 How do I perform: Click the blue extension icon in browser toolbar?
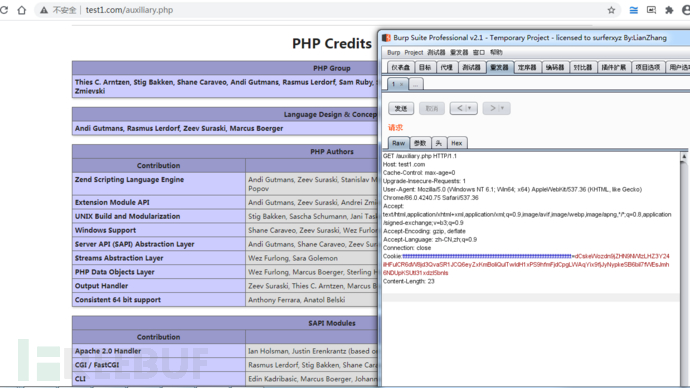(634, 10)
